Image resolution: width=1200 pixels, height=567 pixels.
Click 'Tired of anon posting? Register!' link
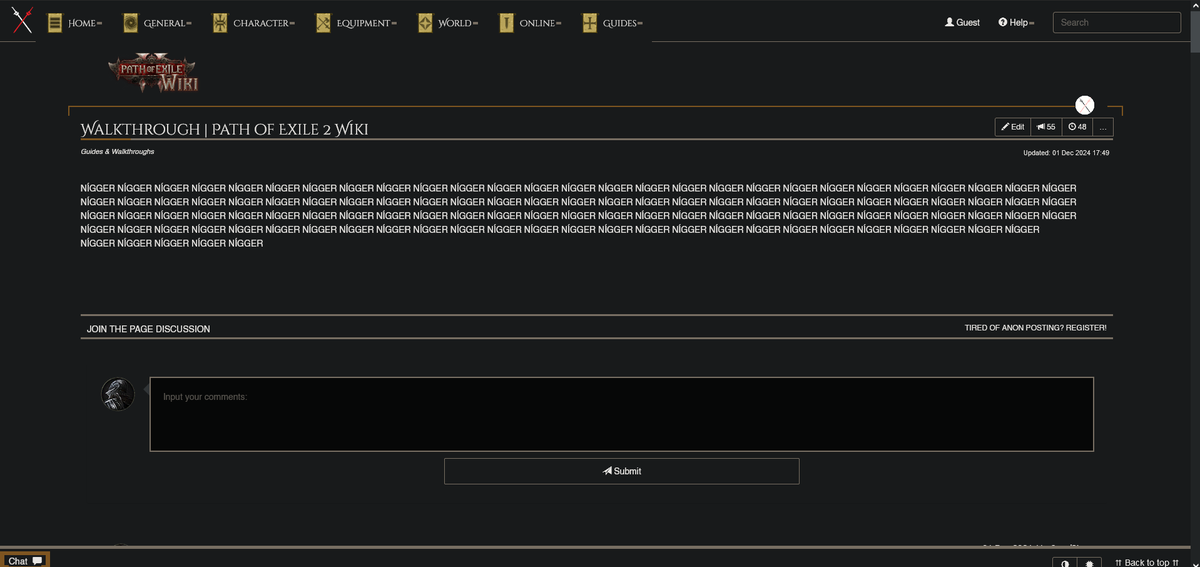click(x=1035, y=328)
